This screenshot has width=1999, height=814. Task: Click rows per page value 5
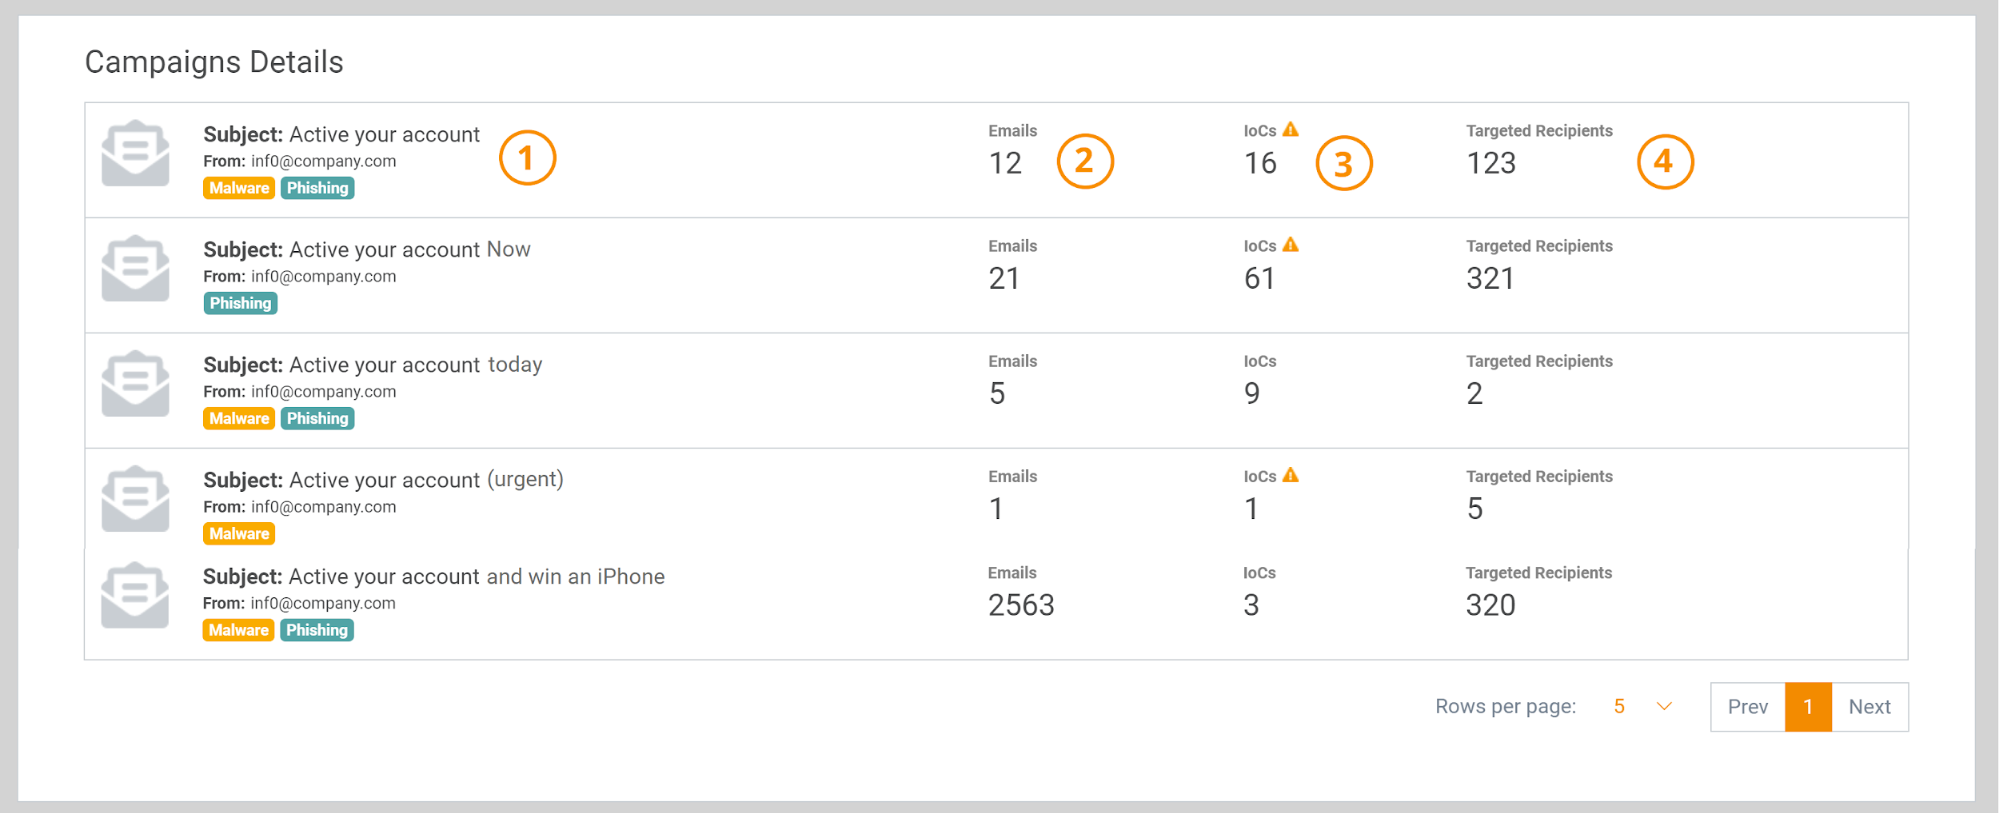pos(1619,707)
